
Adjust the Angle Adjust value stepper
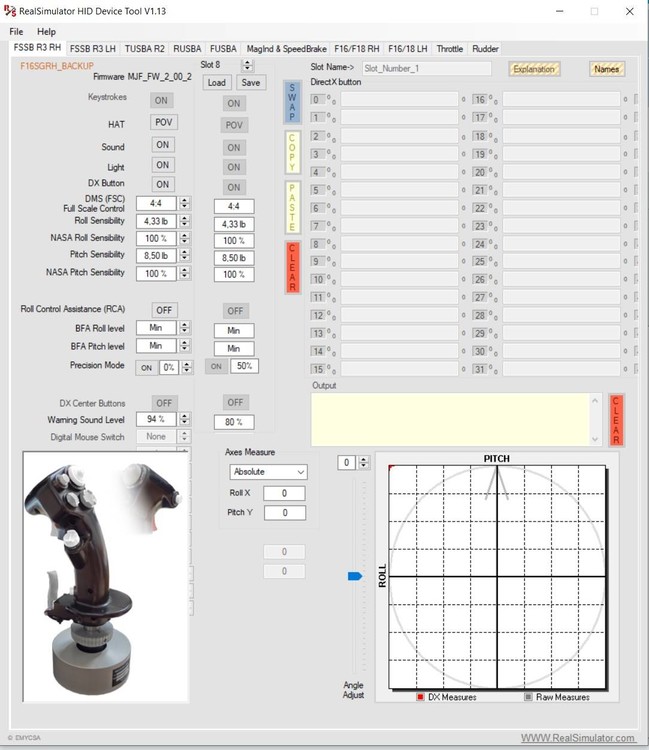coord(364,463)
